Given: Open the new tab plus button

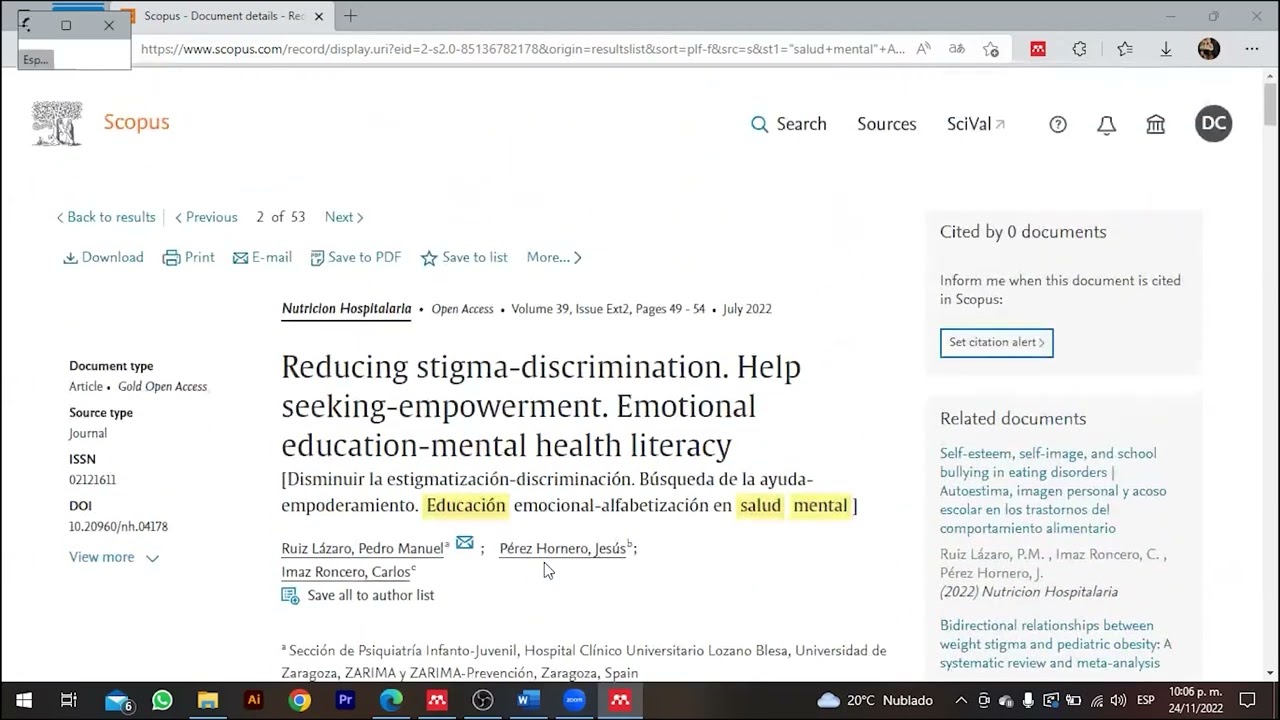Looking at the screenshot, I should point(350,15).
